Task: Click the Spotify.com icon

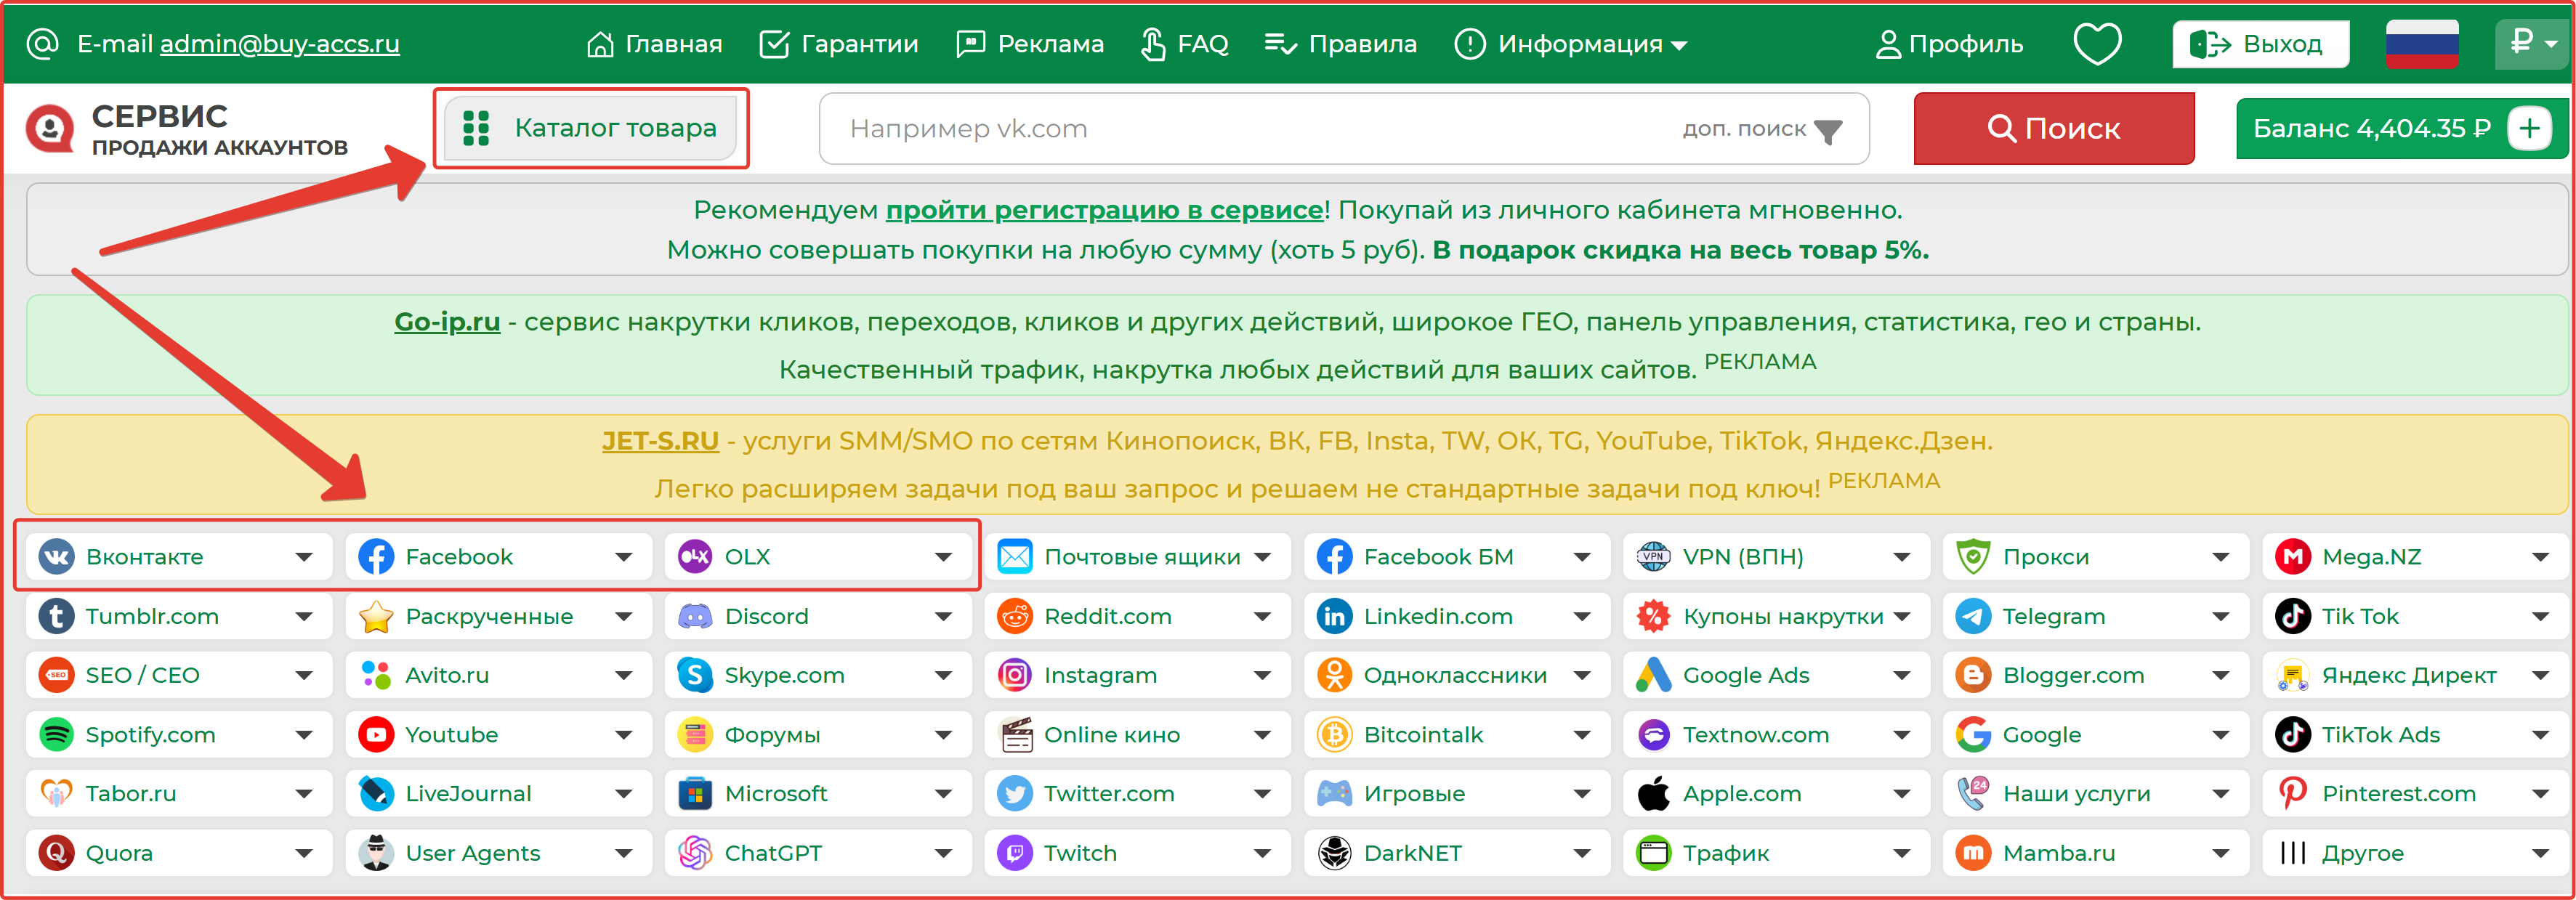Action: pyautogui.click(x=56, y=735)
